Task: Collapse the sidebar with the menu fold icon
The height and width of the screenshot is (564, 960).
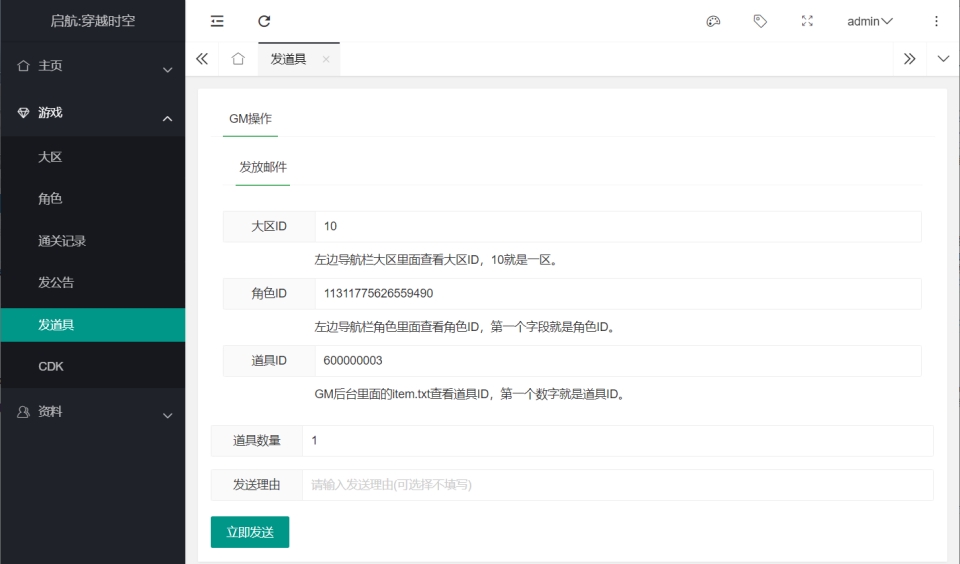Action: click(217, 21)
